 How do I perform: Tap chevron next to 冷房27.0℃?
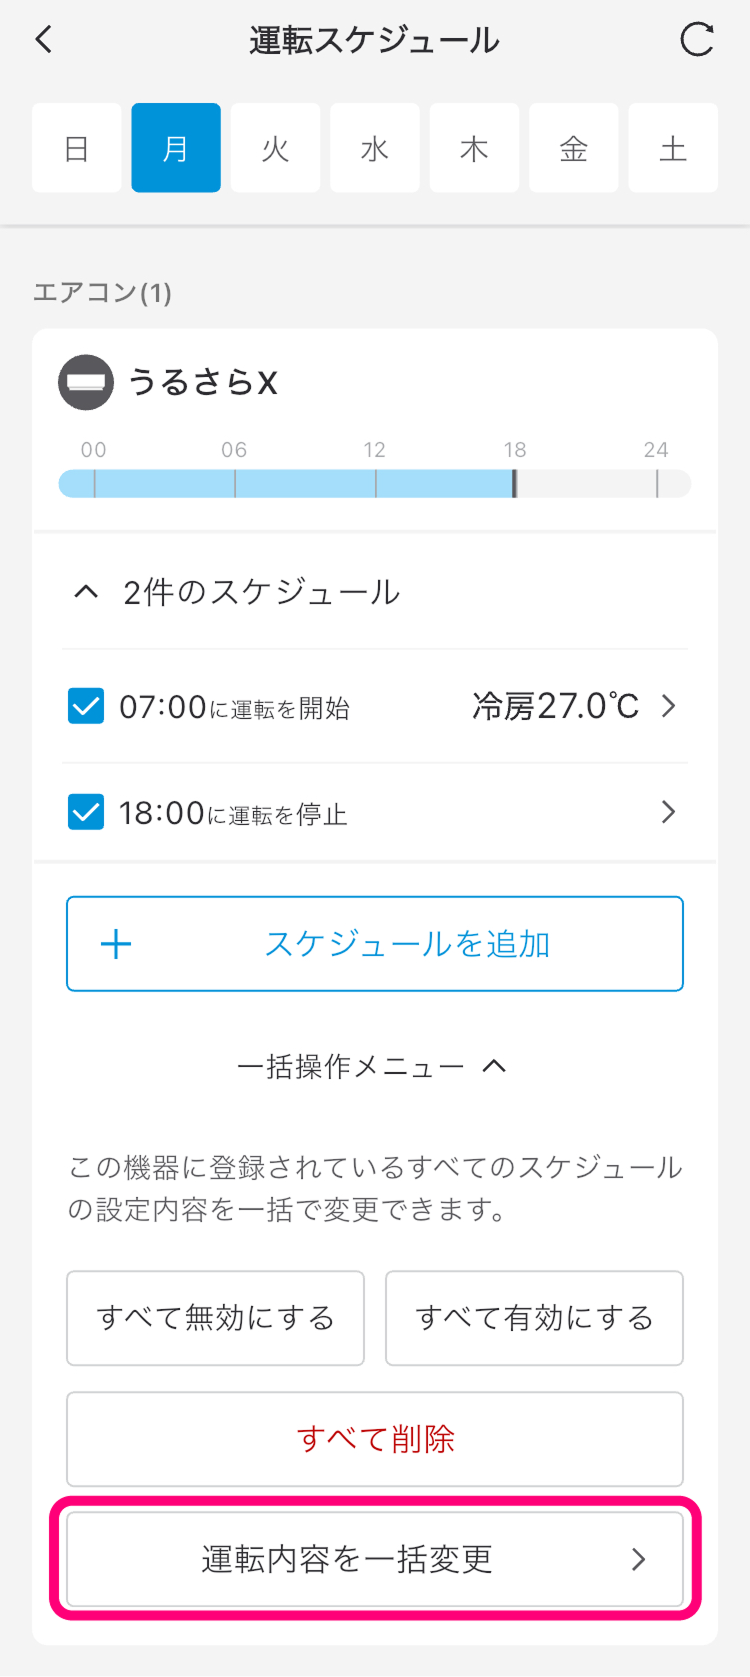click(x=668, y=706)
